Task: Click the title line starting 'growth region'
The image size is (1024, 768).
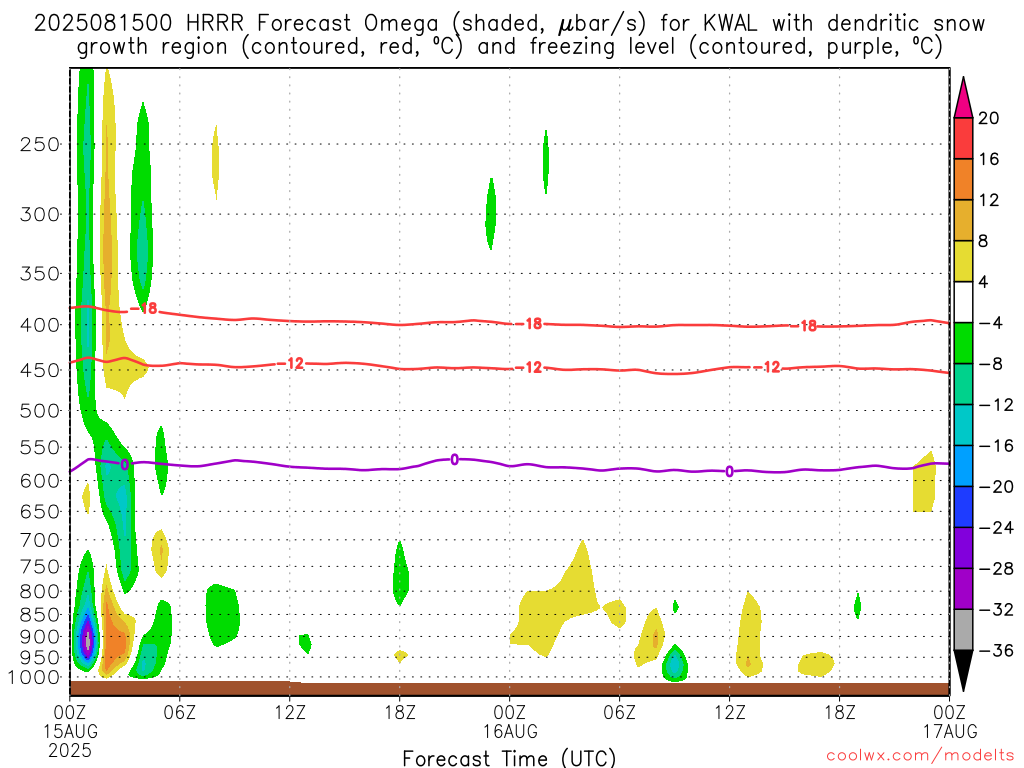Action: [509, 47]
